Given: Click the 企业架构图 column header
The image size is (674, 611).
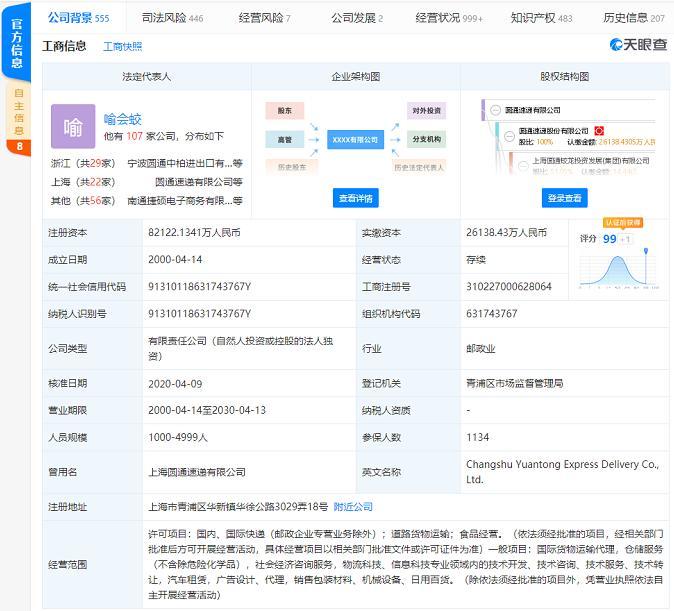Looking at the screenshot, I should pyautogui.click(x=355, y=77).
